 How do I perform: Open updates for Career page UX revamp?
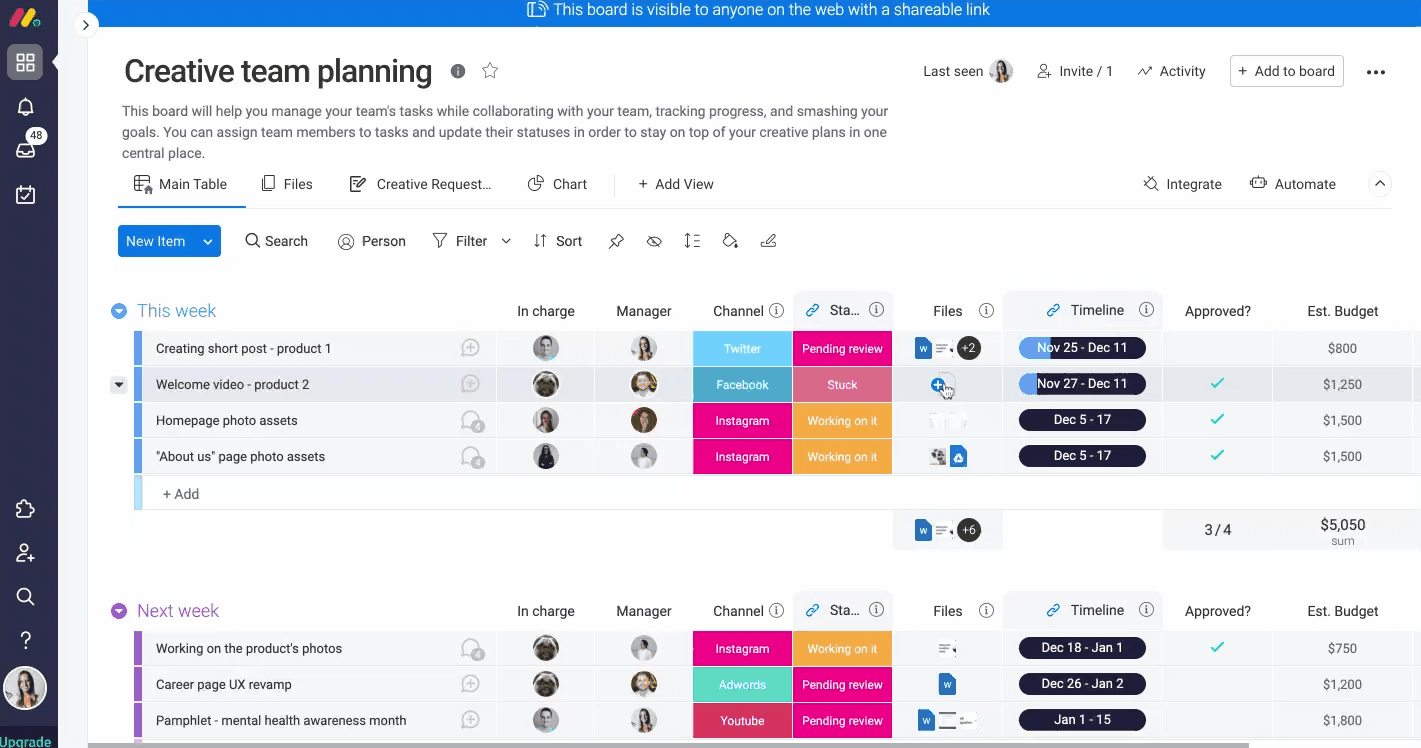pos(470,684)
